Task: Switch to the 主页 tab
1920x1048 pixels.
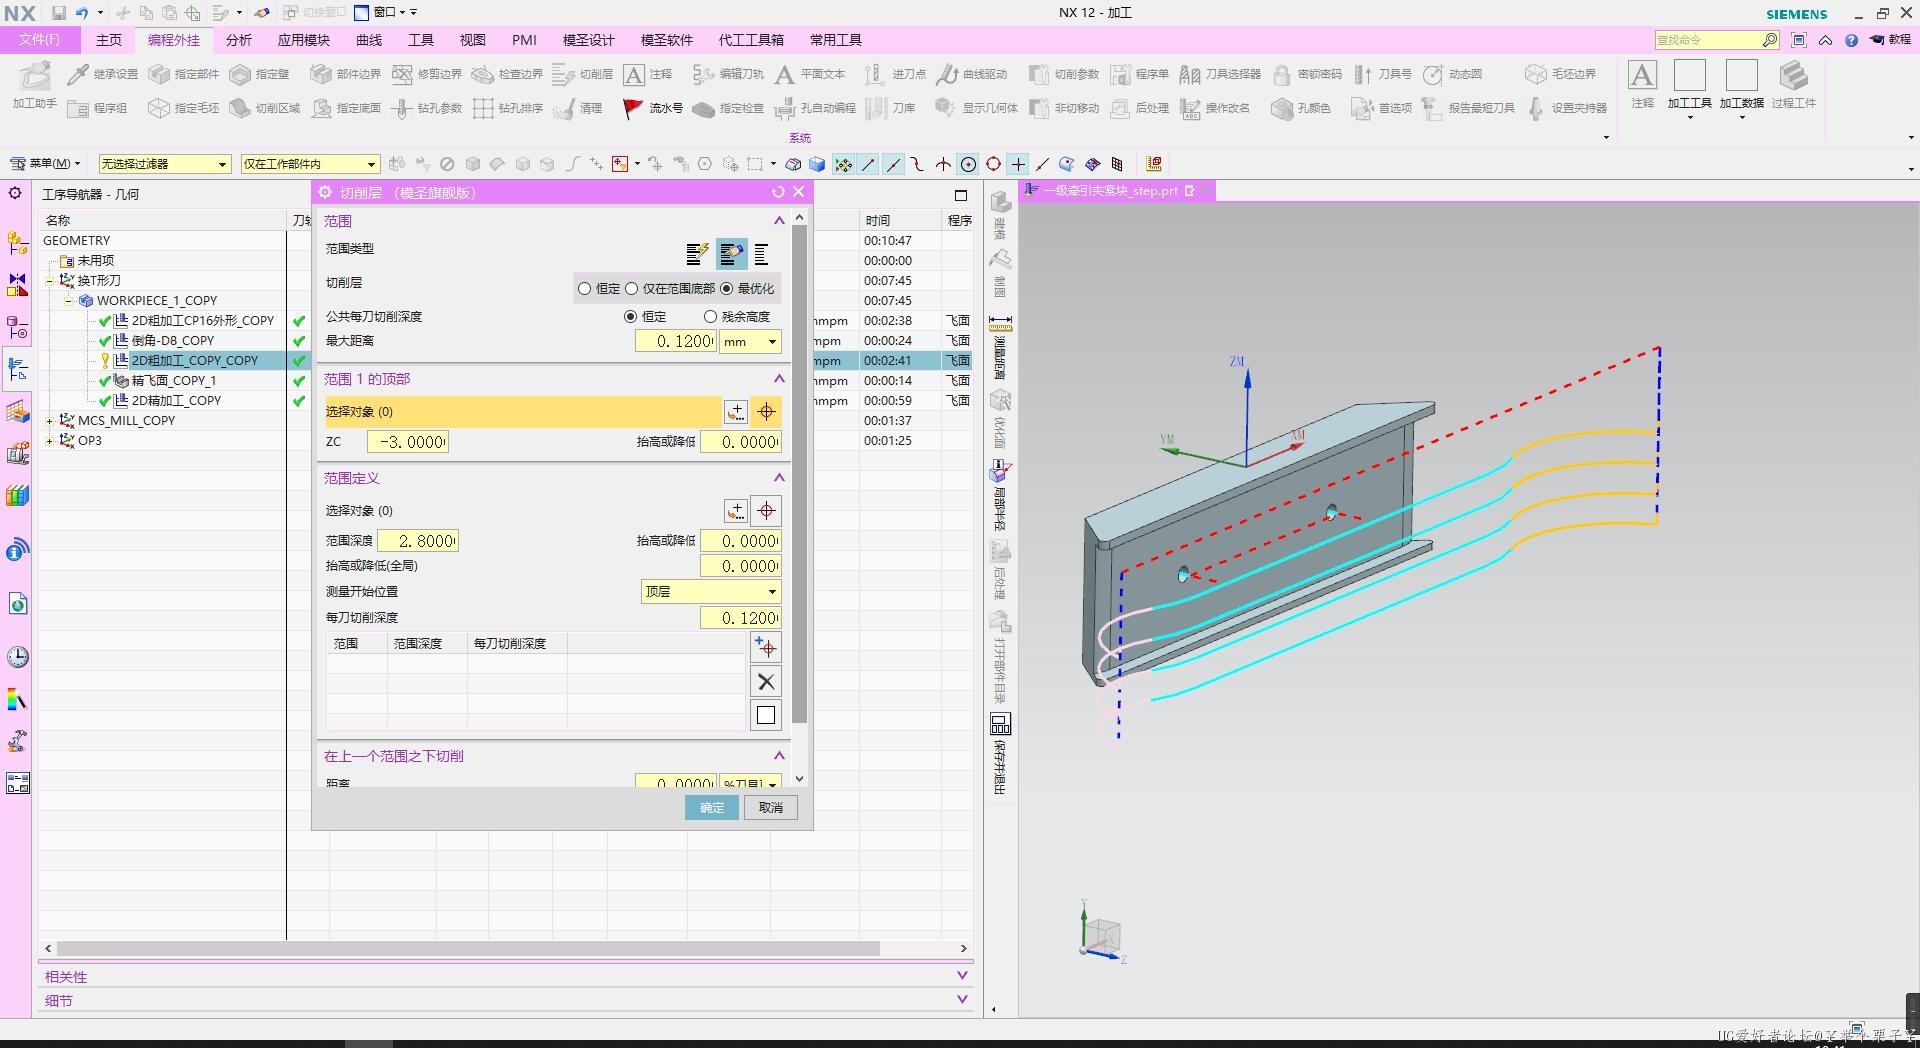Action: tap(109, 40)
